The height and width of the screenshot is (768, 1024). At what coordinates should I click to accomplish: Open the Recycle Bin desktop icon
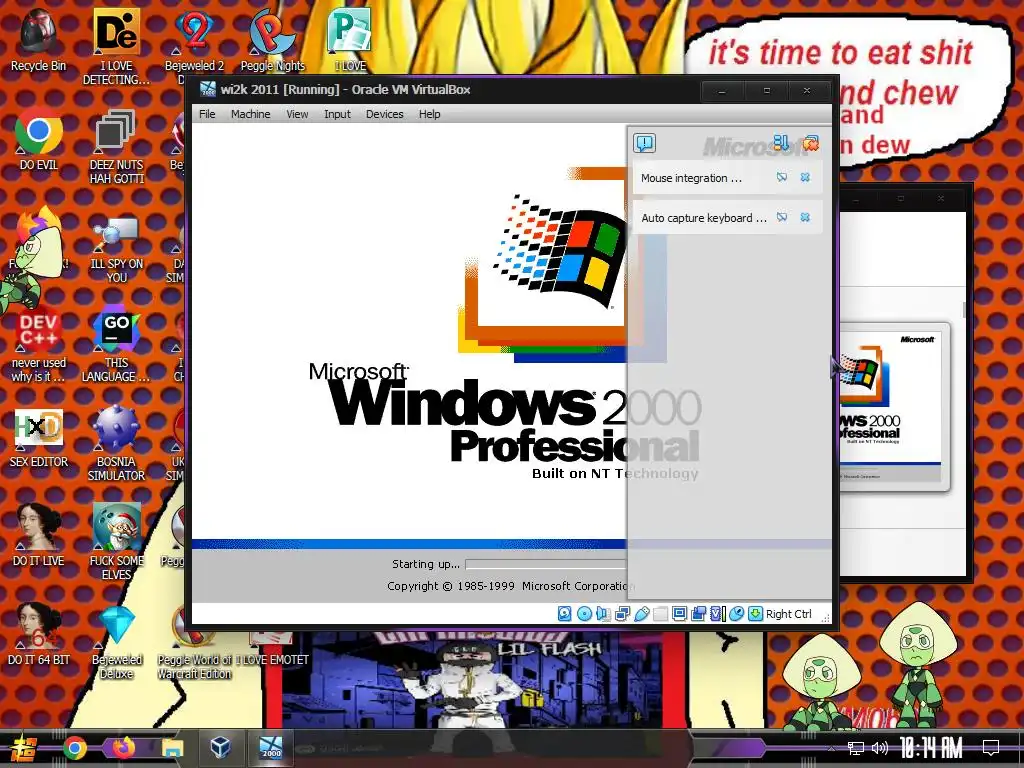click(x=38, y=40)
